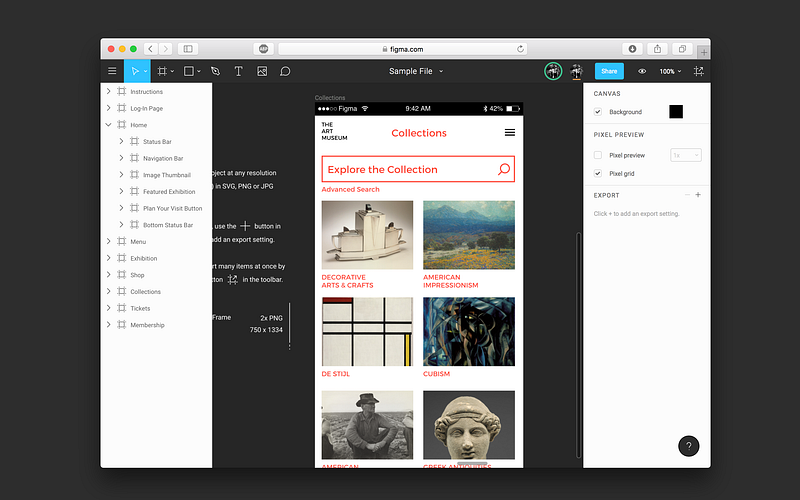Screen dimensions: 800x500
Task: Select the Pen tool
Action: pos(215,71)
